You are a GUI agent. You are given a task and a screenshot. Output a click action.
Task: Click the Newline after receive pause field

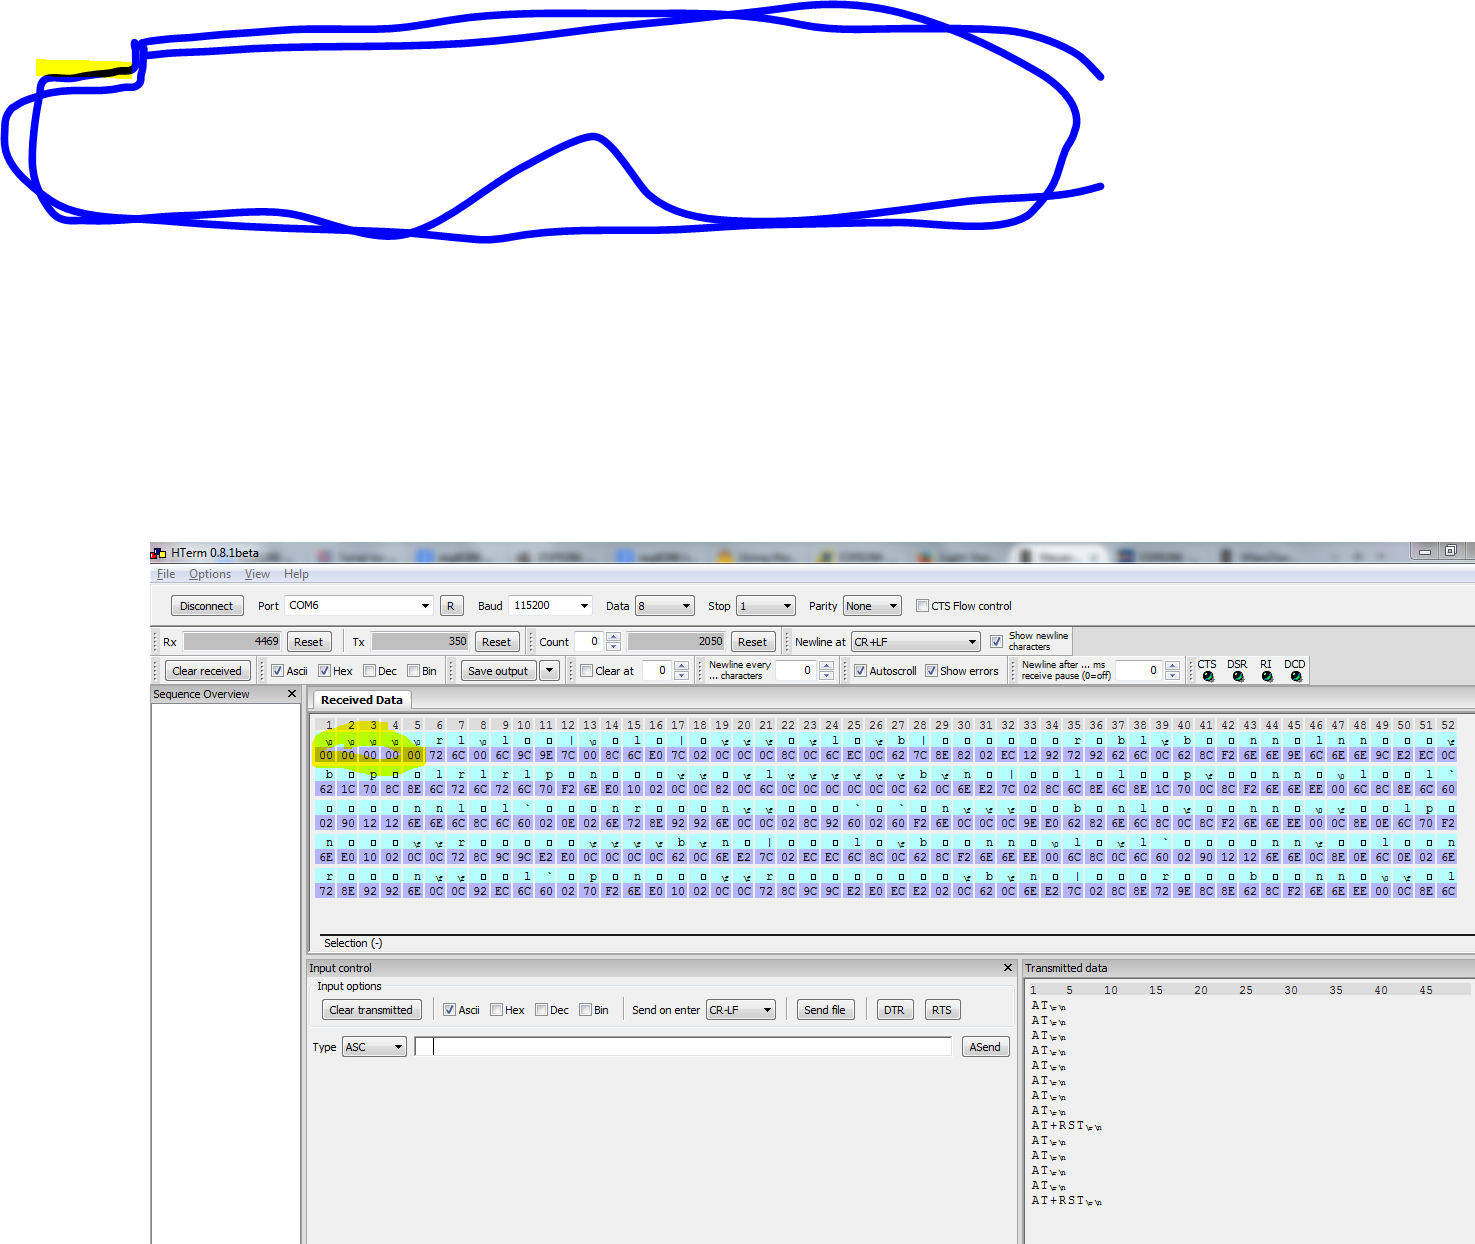(x=1140, y=671)
